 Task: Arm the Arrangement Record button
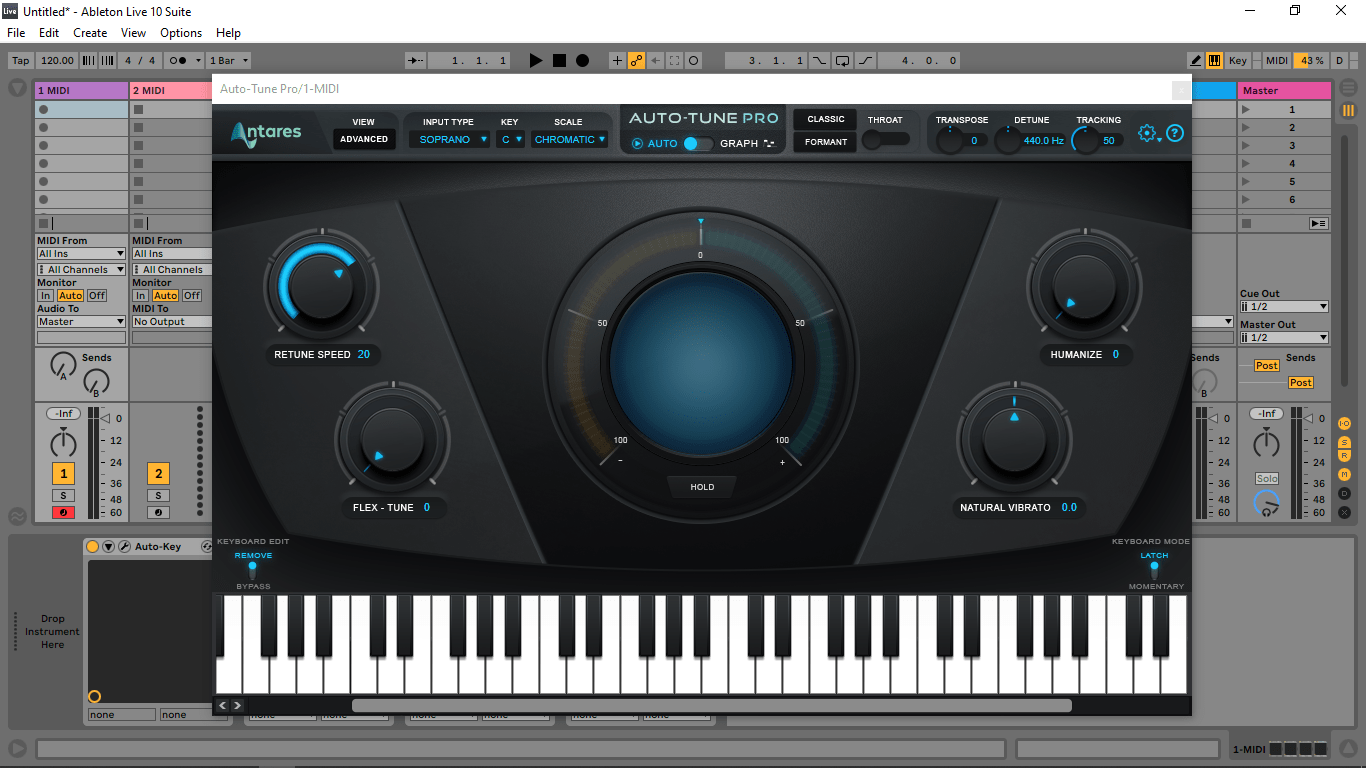(582, 61)
